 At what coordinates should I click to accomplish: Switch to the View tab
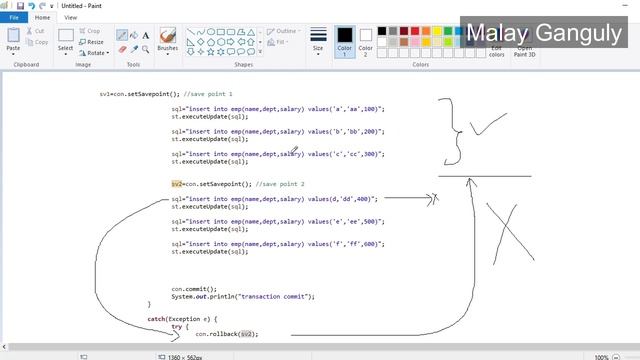tap(70, 18)
